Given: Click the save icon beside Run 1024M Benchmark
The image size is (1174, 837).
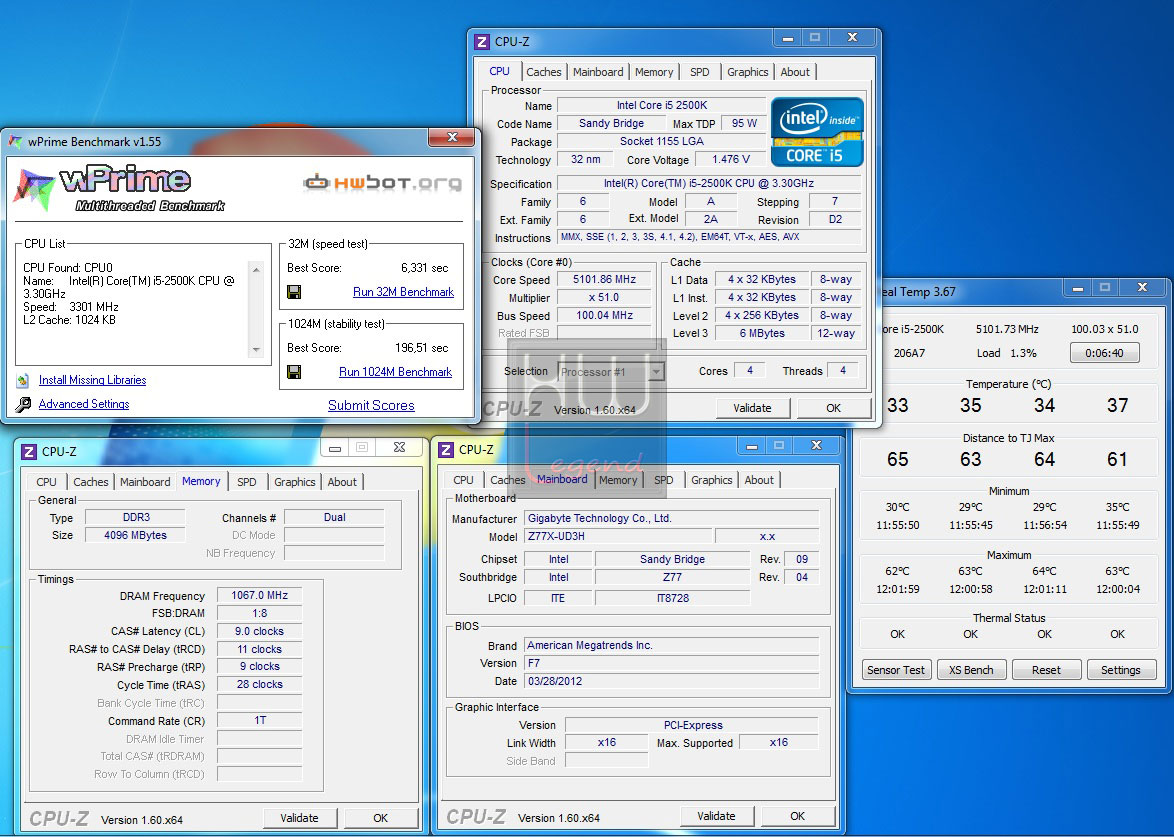Looking at the screenshot, I should pos(294,372).
